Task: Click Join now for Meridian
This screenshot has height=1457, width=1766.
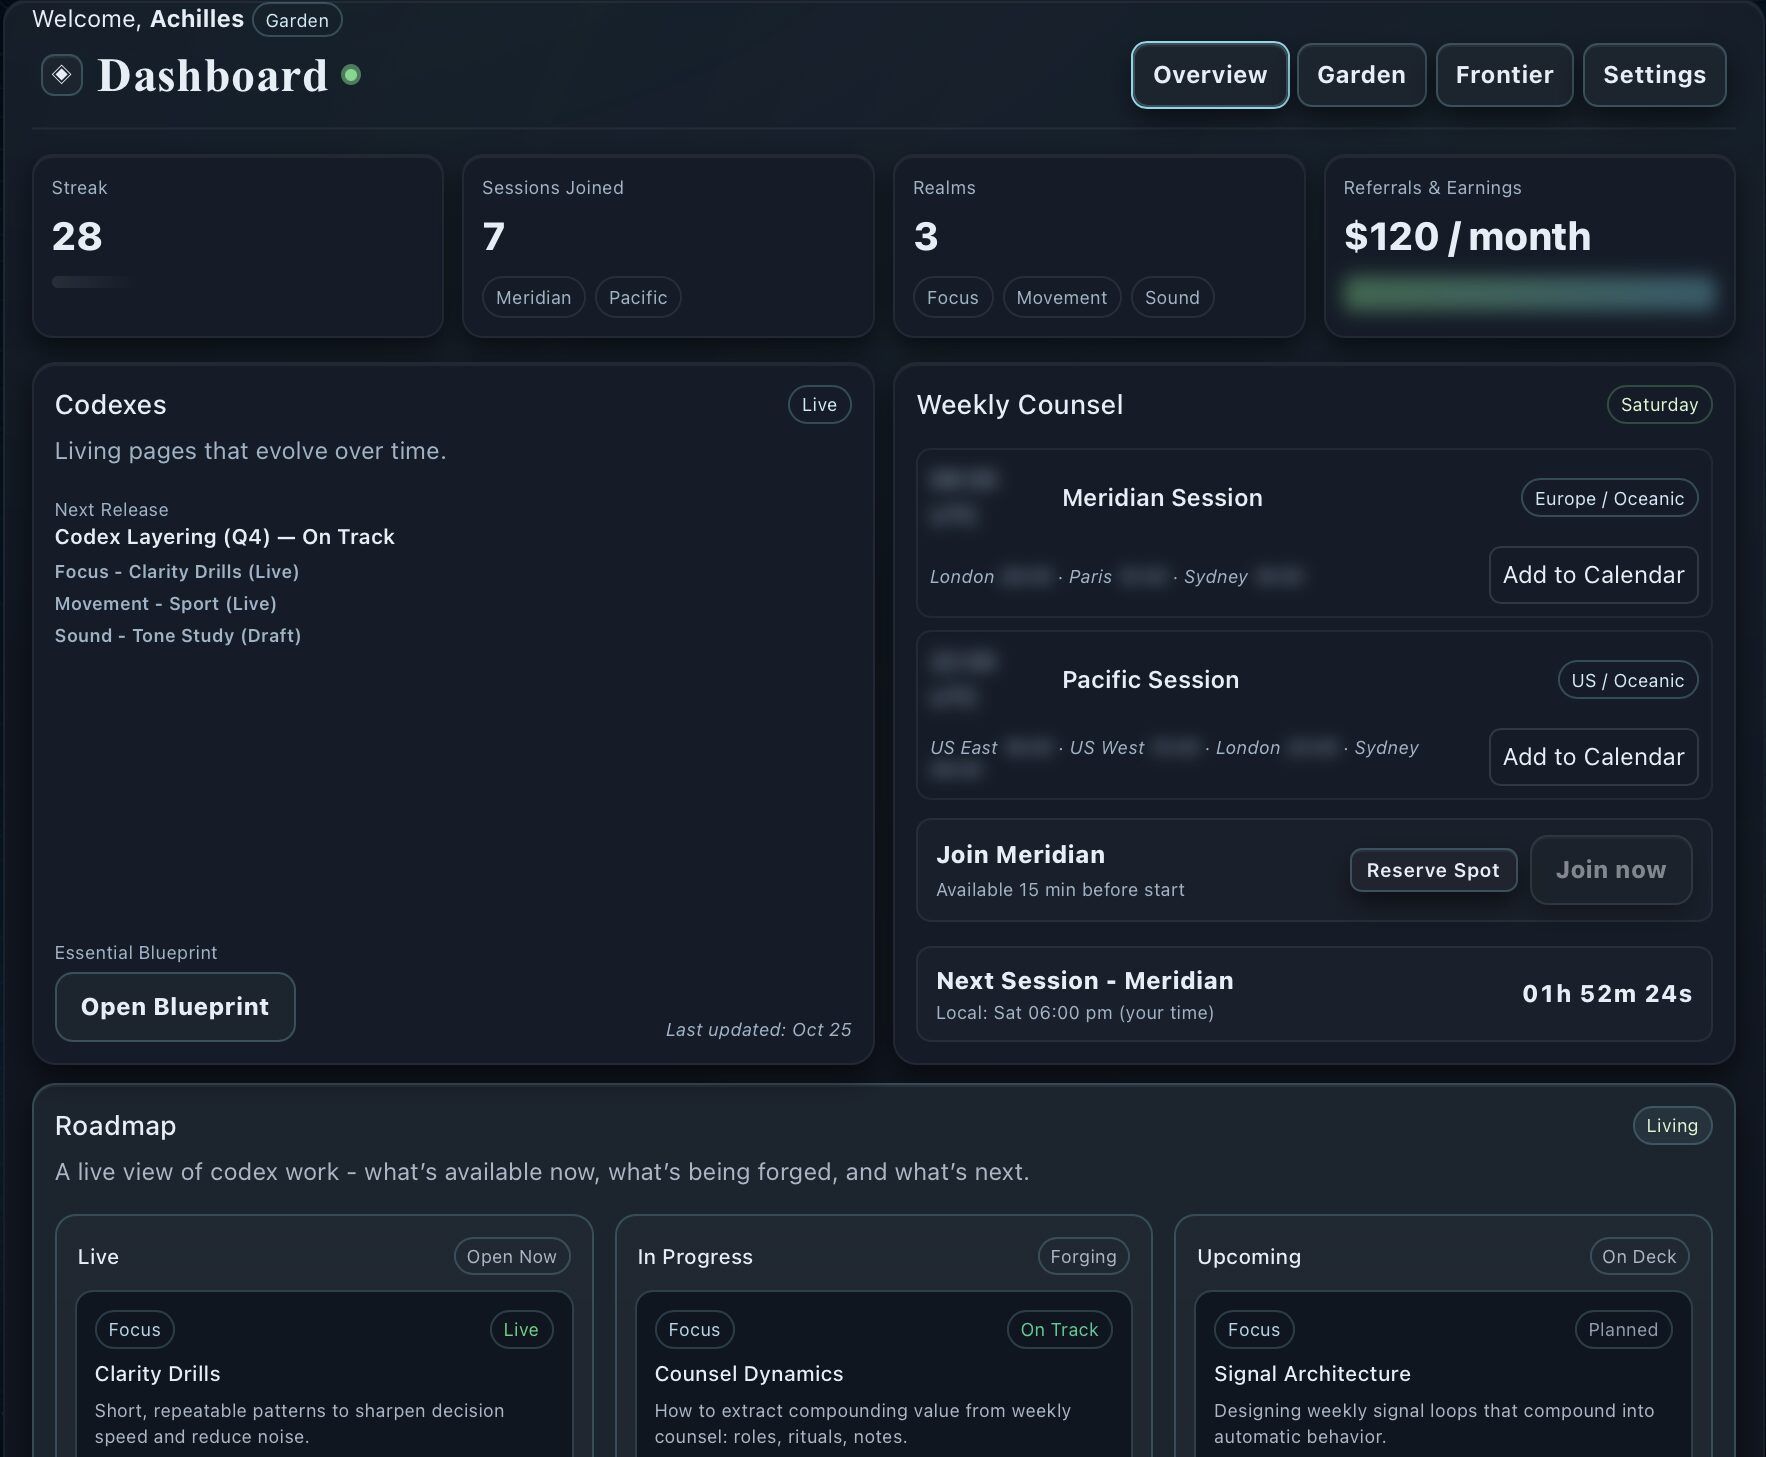Action: [x=1610, y=870]
